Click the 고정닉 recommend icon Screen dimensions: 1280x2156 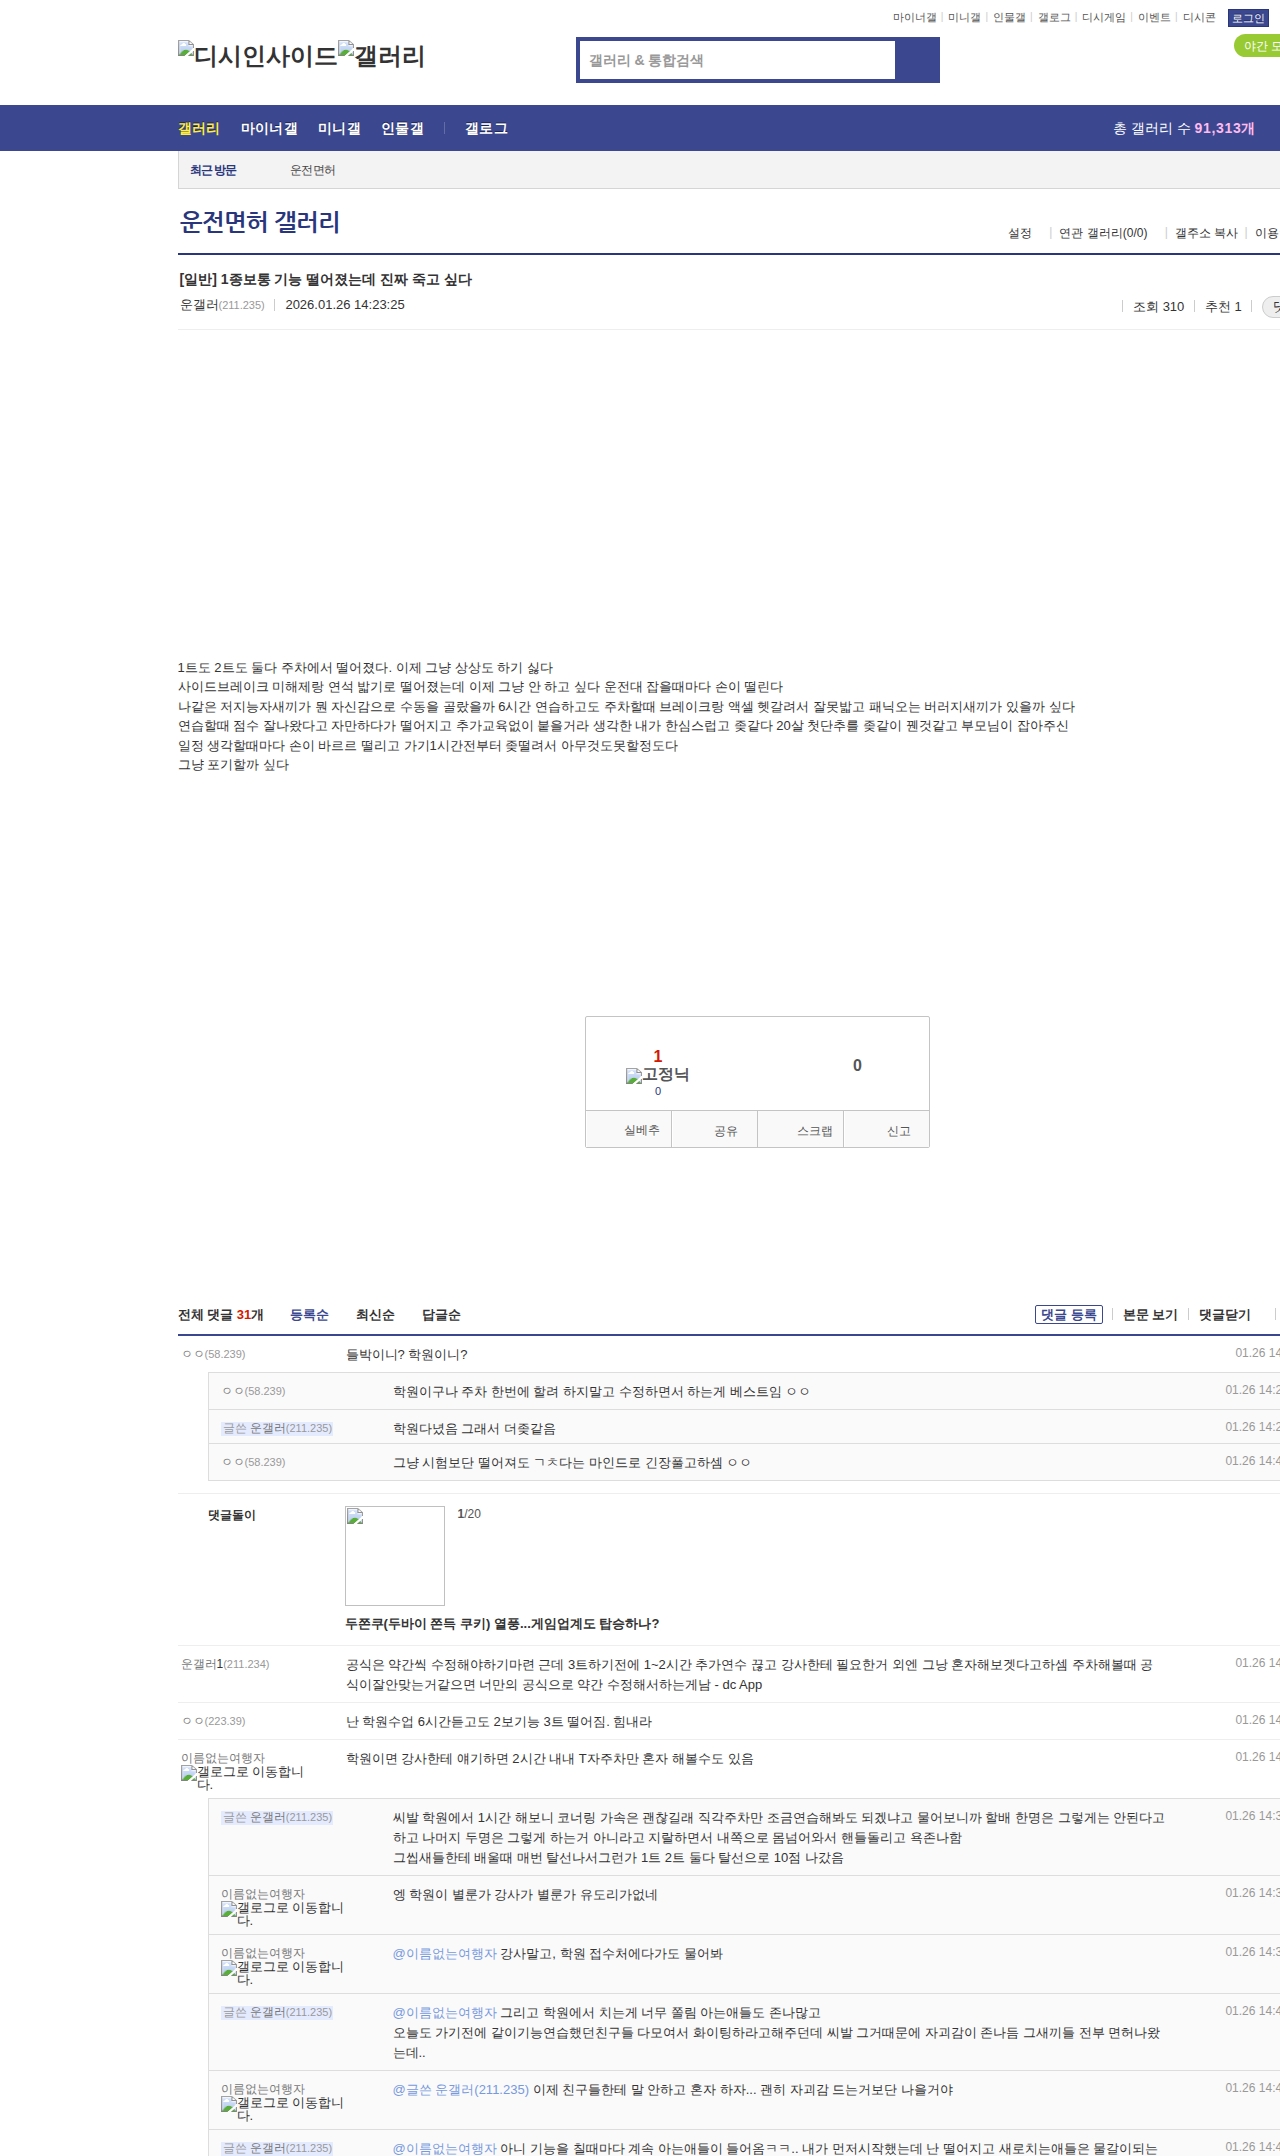point(657,1075)
